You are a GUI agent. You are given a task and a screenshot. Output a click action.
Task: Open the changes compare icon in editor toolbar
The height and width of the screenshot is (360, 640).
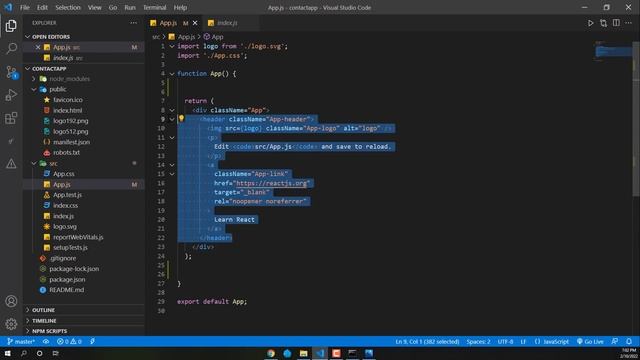tap(603, 23)
